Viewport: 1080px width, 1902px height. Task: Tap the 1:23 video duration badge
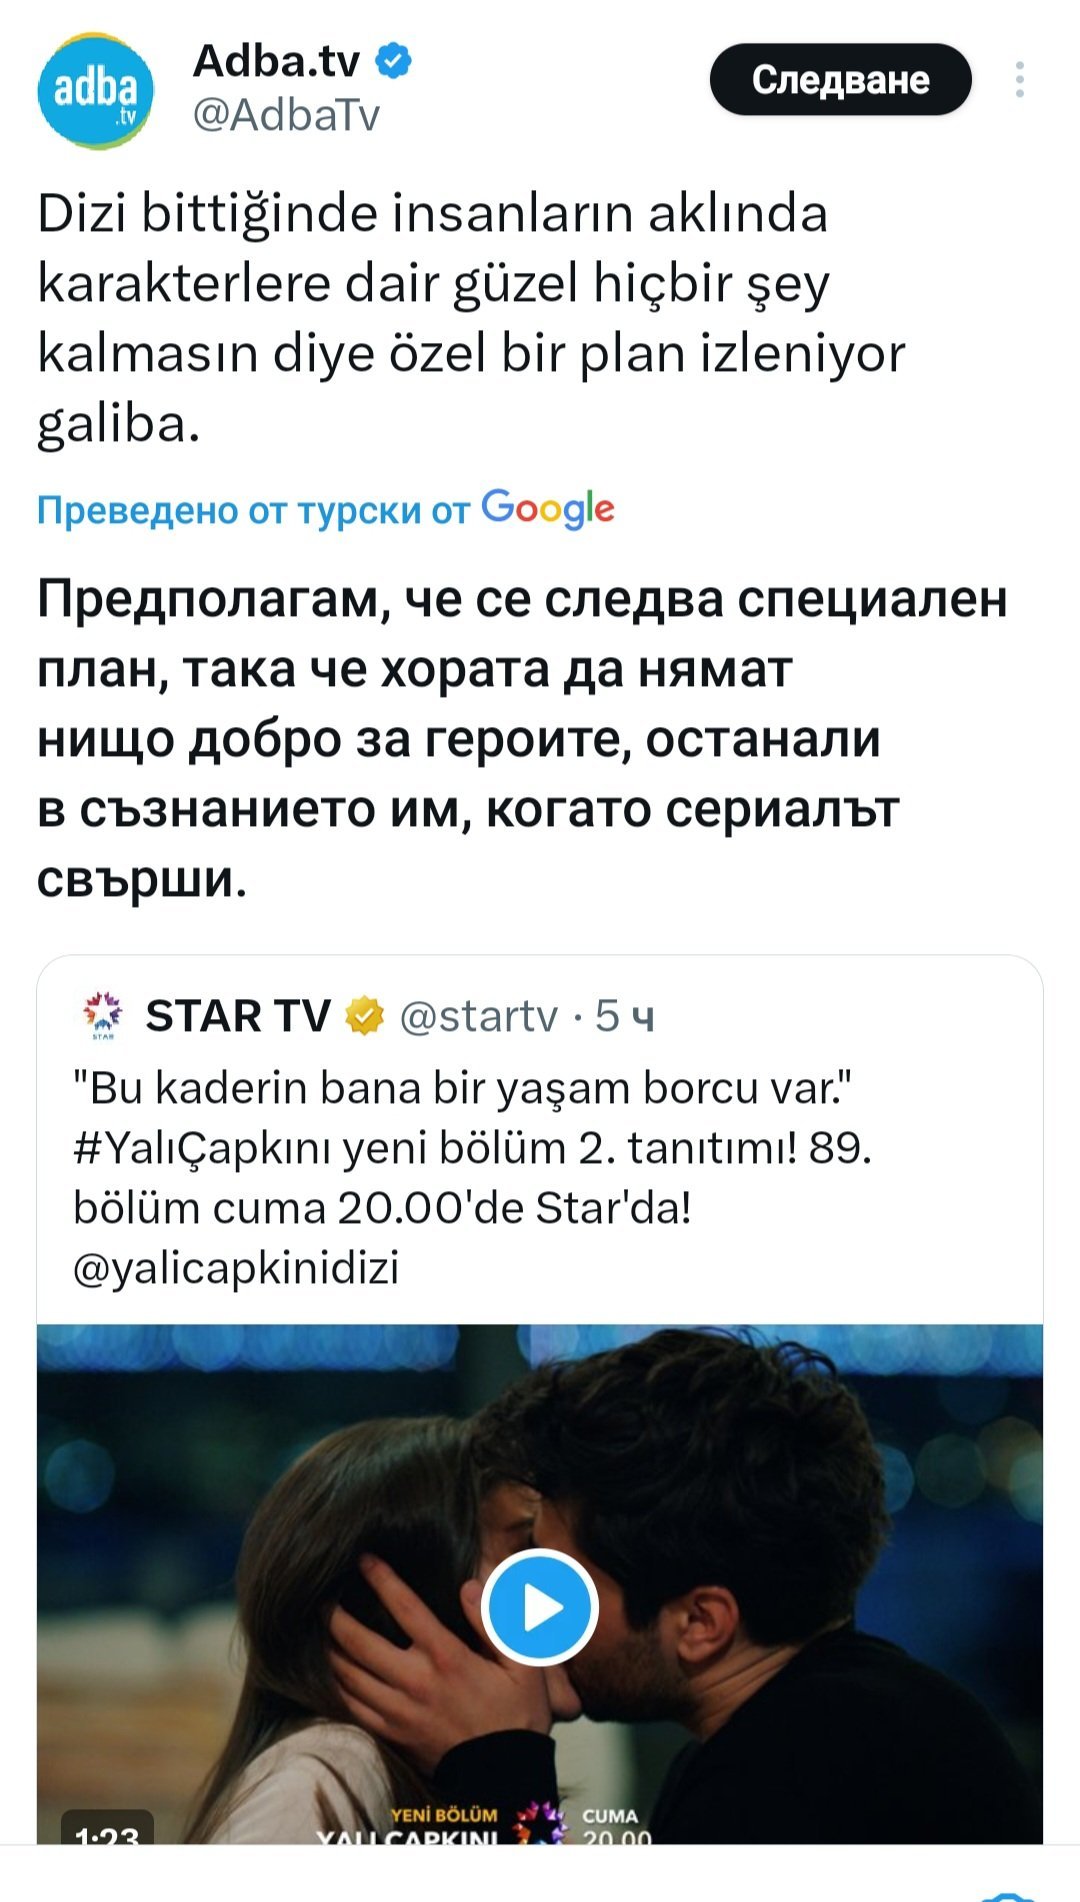tap(107, 1828)
